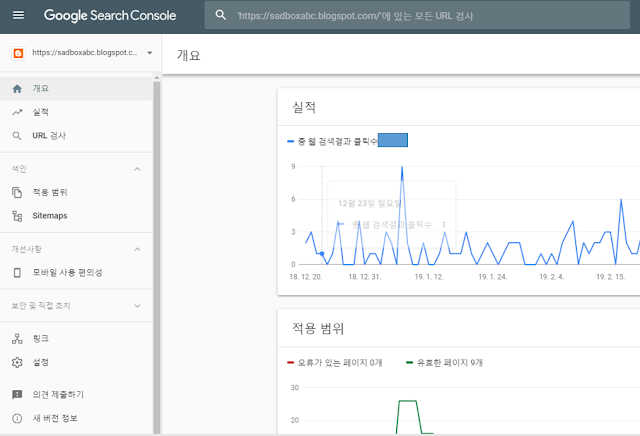This screenshot has height=436, width=640.
Task: Click the search magnifier icon
Action: [x=220, y=16]
